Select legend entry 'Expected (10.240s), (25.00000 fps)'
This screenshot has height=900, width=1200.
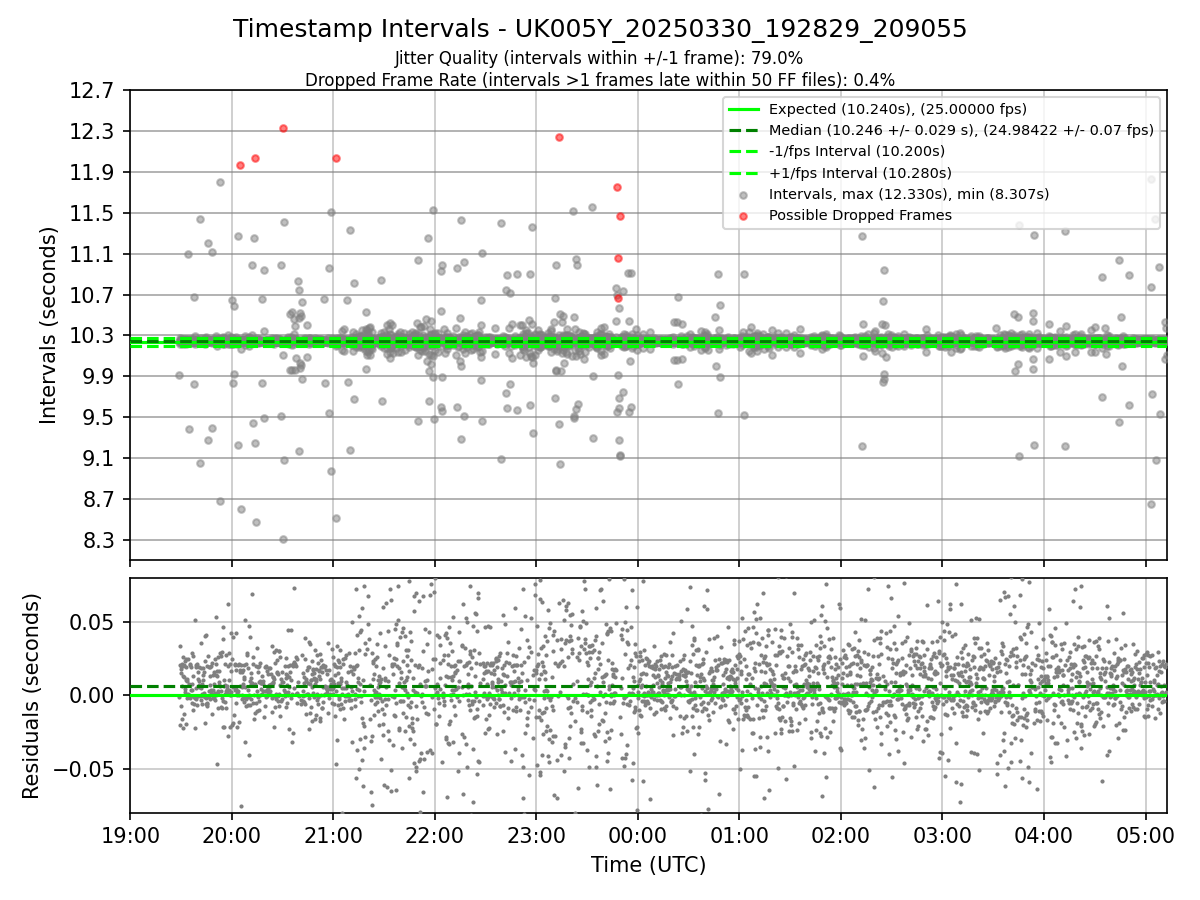click(x=898, y=109)
